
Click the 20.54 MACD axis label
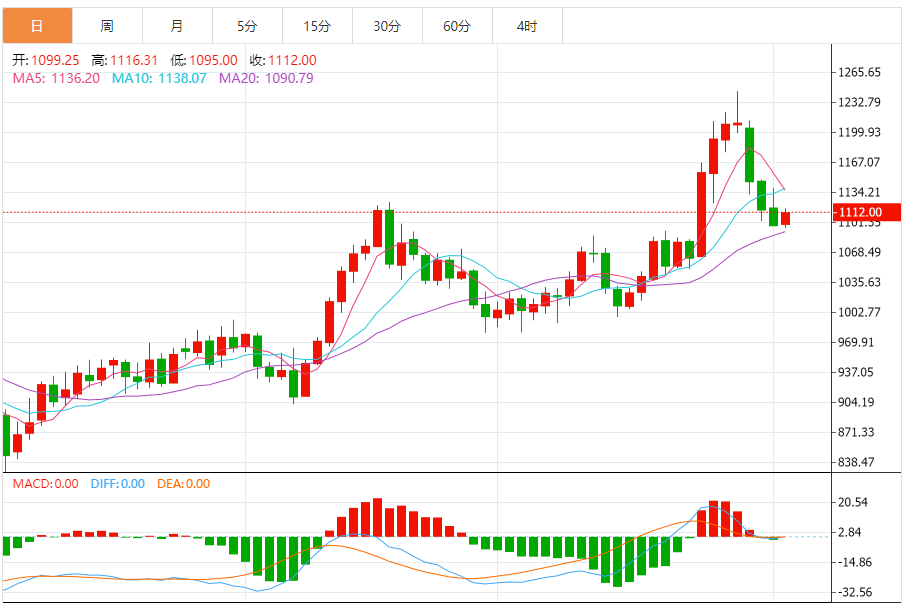(x=853, y=502)
